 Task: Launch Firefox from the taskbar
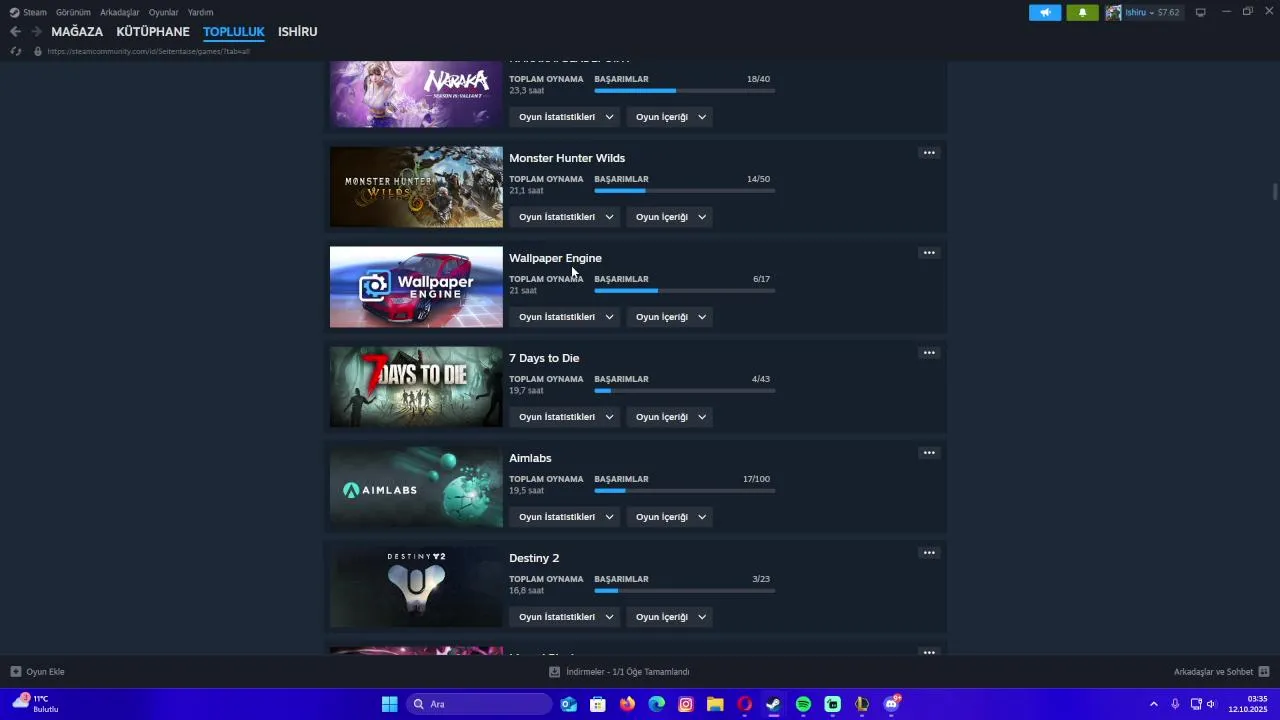coord(627,704)
